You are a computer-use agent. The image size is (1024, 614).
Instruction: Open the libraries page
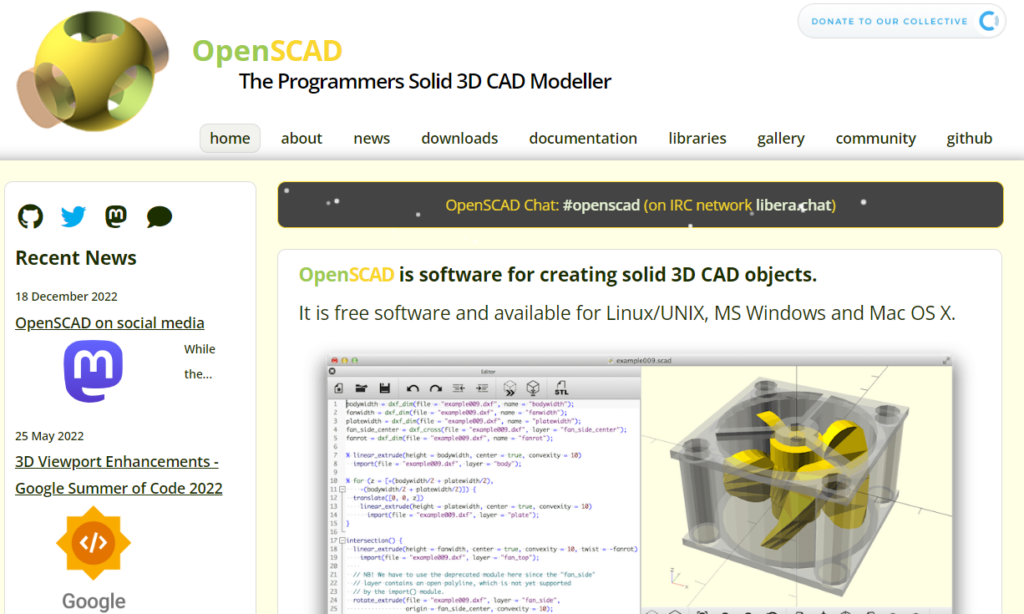coord(697,138)
